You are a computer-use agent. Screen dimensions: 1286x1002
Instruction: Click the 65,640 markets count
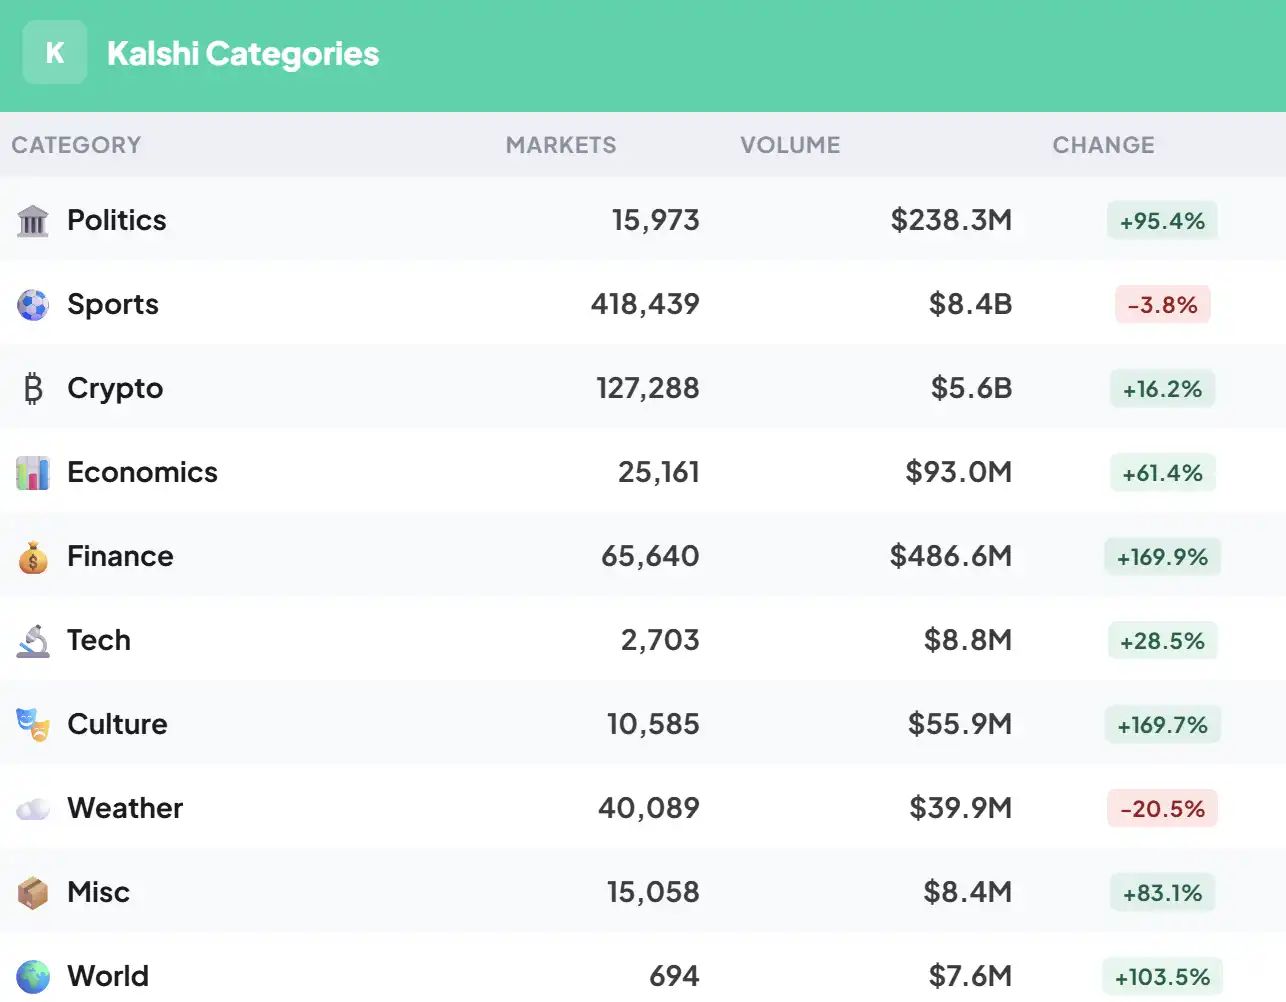(650, 556)
